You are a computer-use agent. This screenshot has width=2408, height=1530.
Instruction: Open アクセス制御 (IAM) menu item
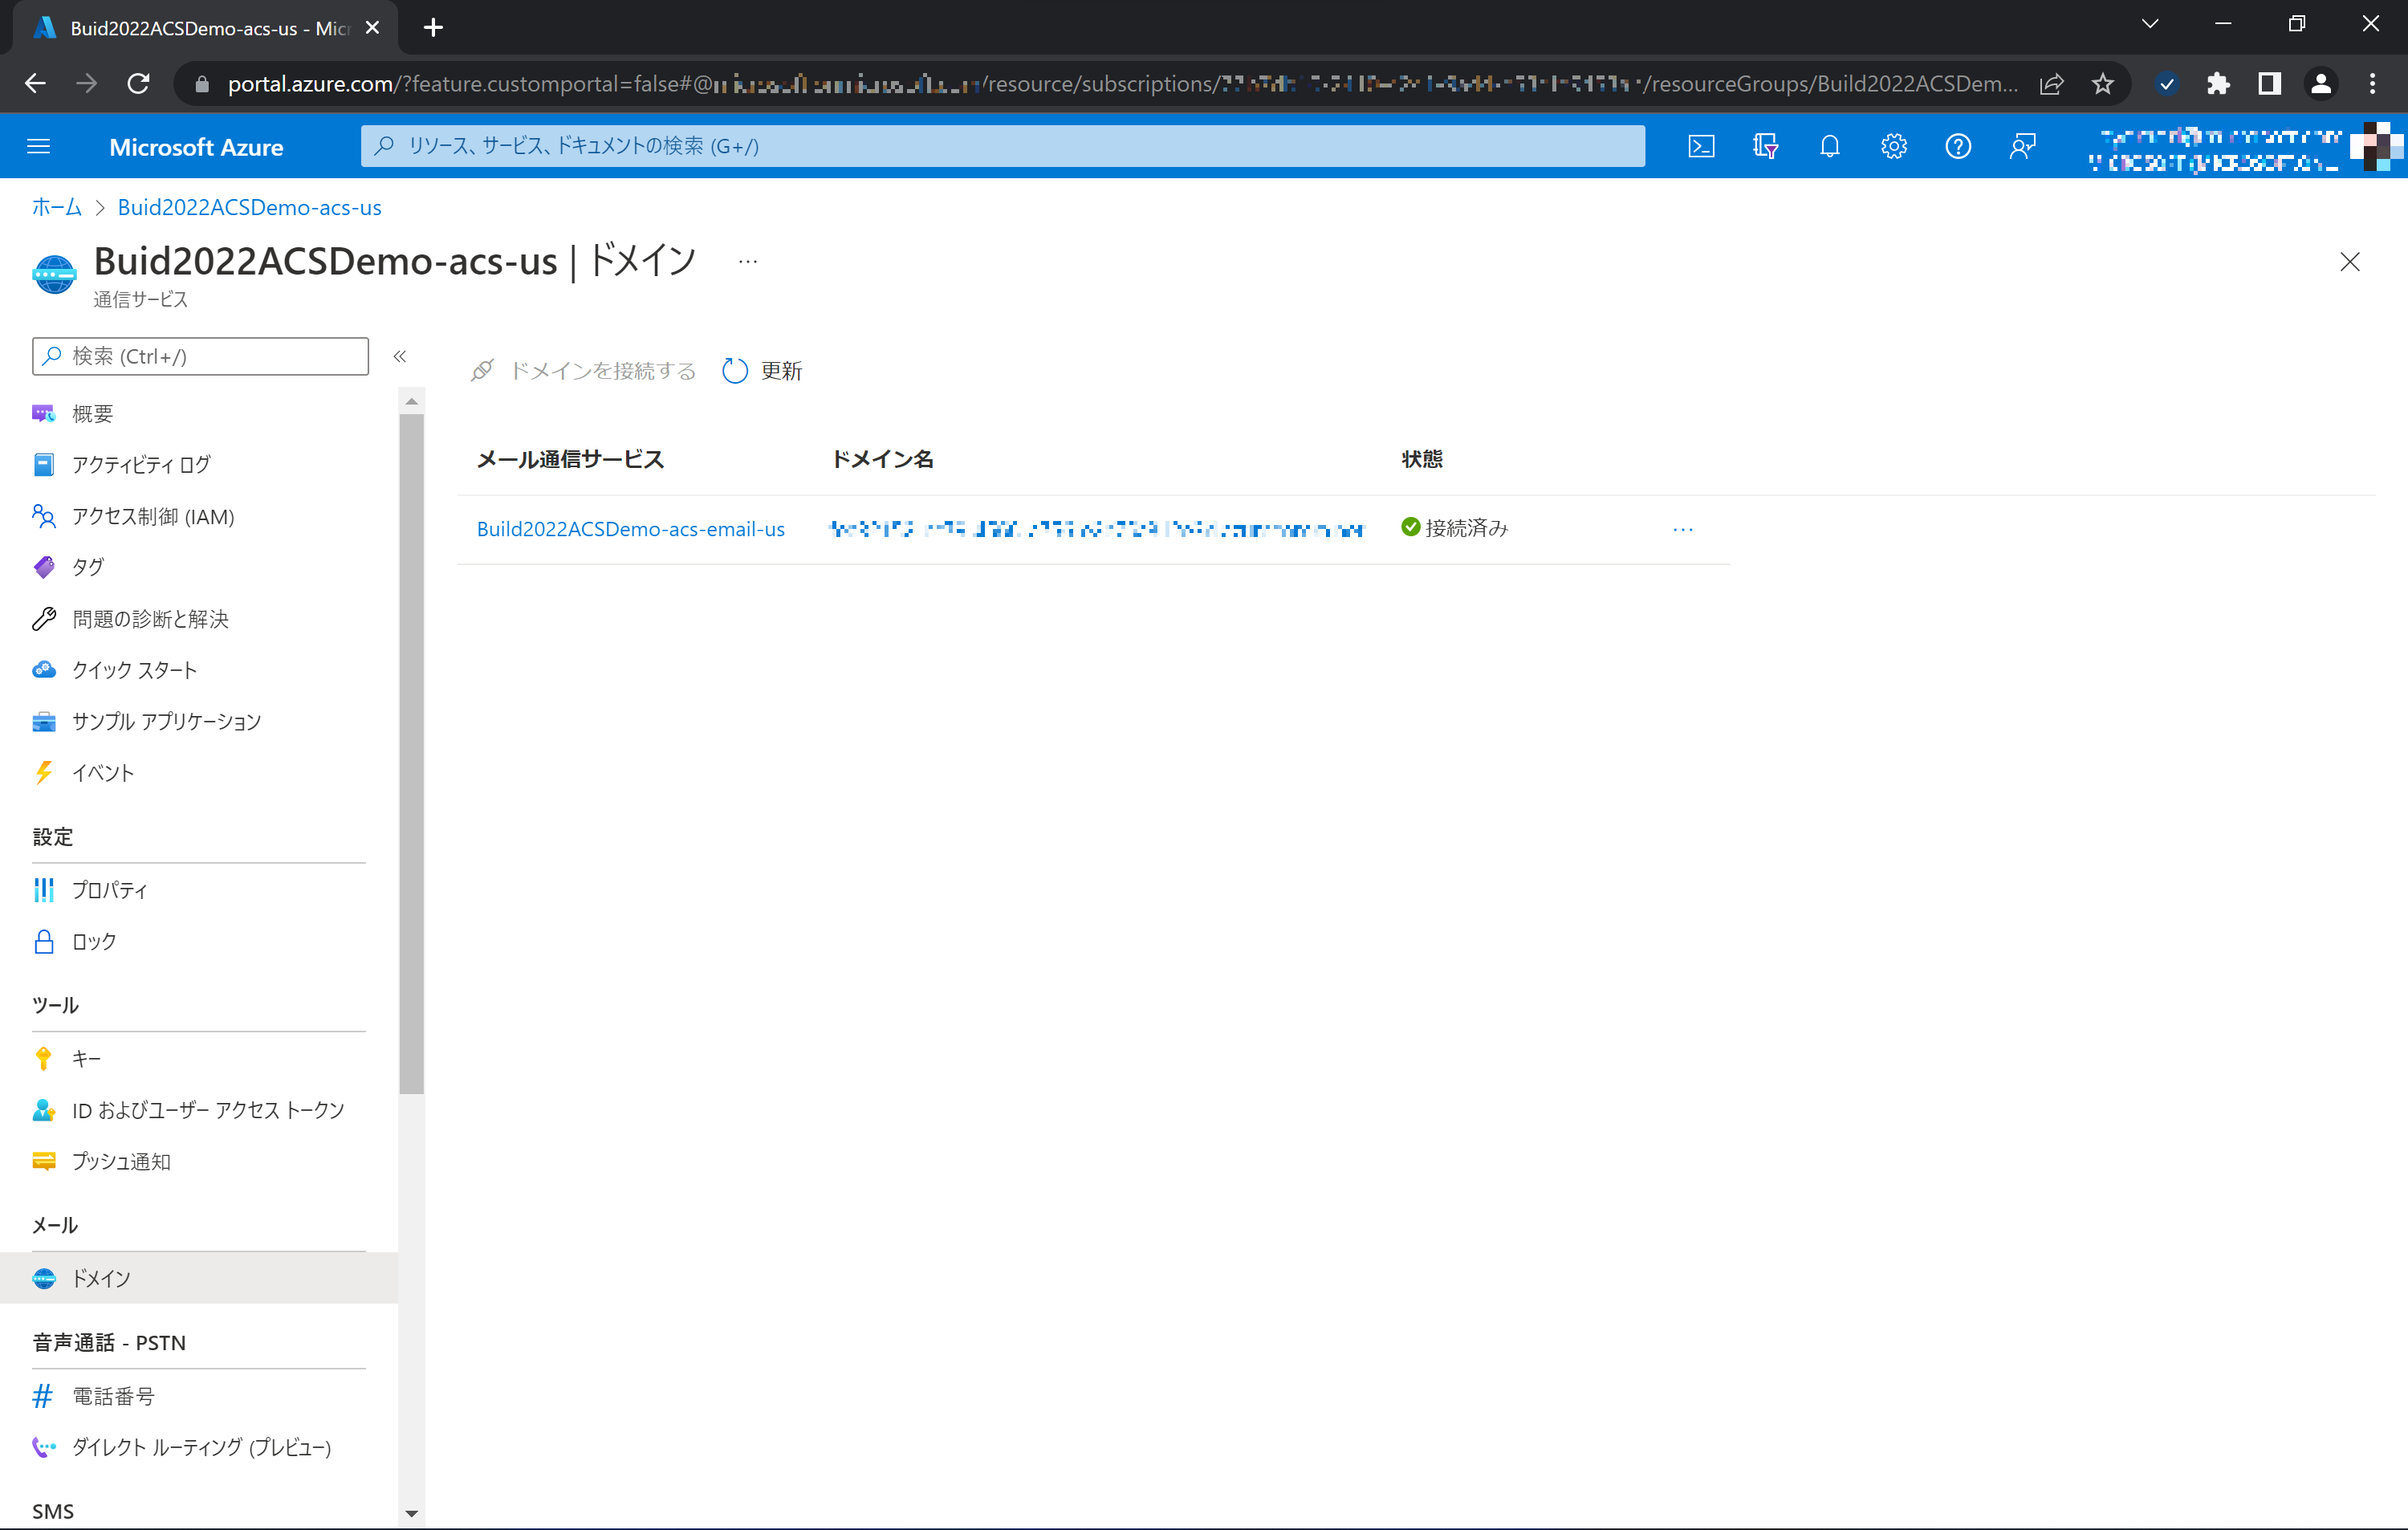click(x=153, y=516)
